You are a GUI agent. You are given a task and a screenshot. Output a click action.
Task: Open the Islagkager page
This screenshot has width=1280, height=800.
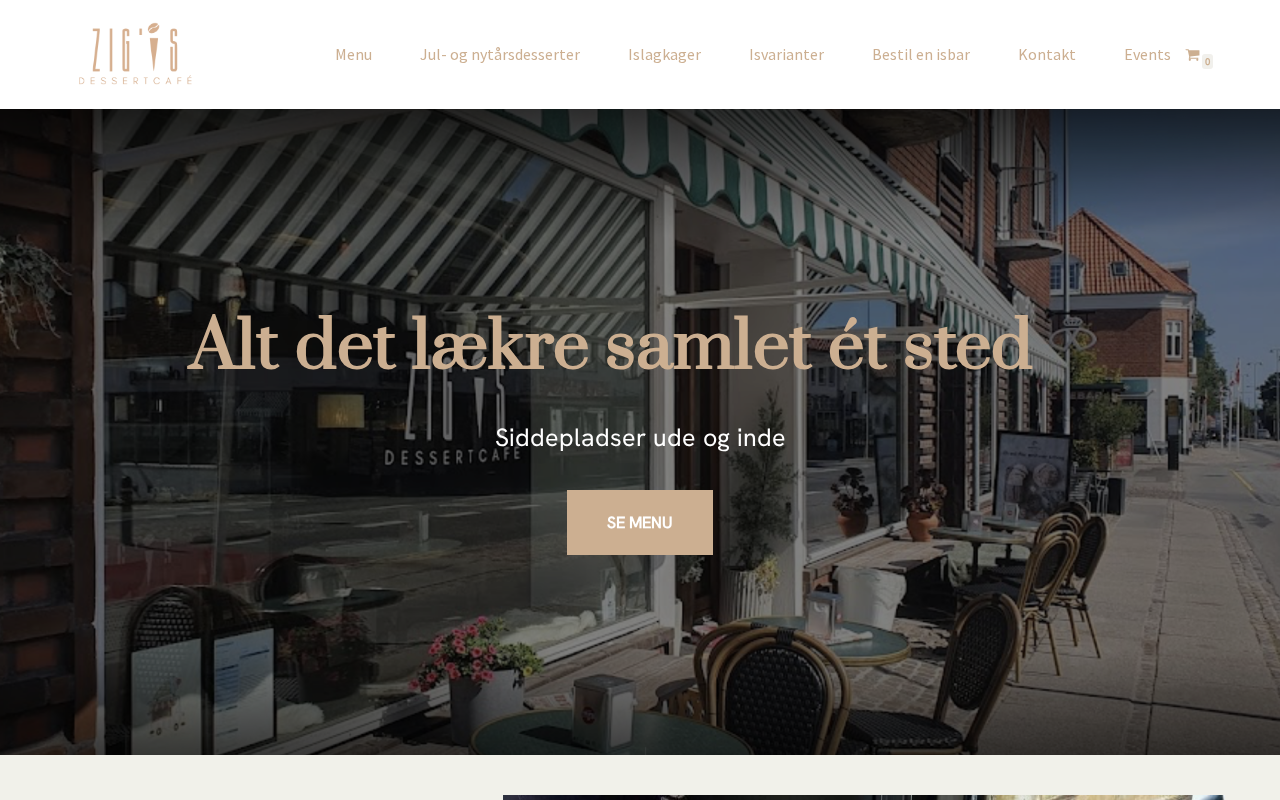tap(664, 55)
